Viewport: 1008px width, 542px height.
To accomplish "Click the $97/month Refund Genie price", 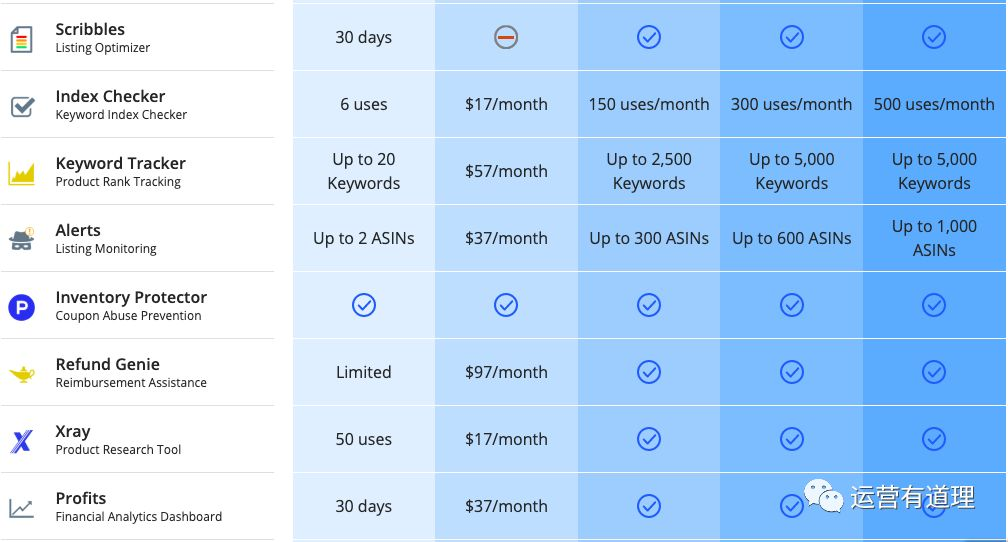I will pyautogui.click(x=506, y=372).
